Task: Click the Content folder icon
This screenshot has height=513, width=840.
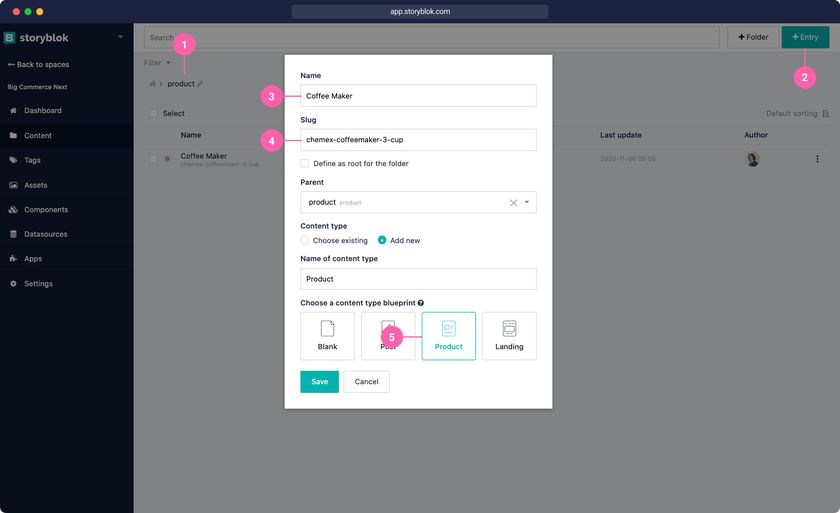Action: coord(13,135)
